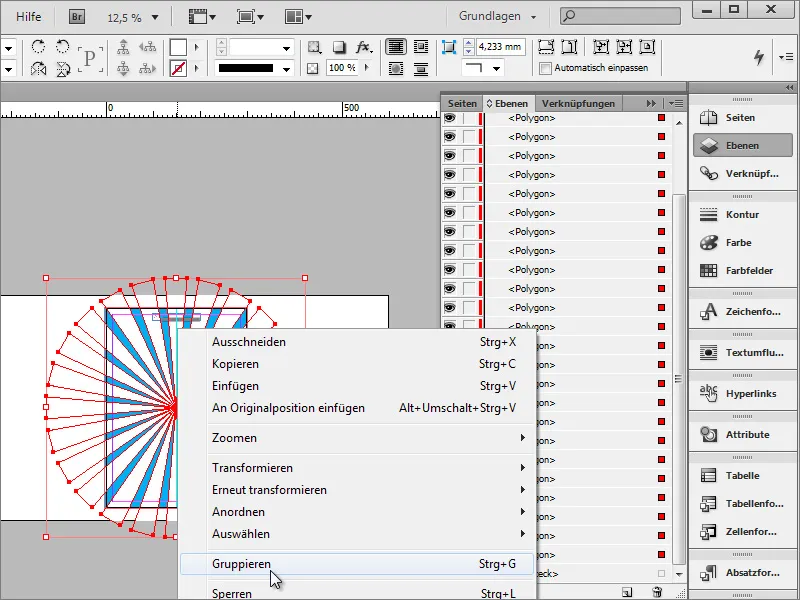Open the arrange documents dropdown

tap(298, 17)
